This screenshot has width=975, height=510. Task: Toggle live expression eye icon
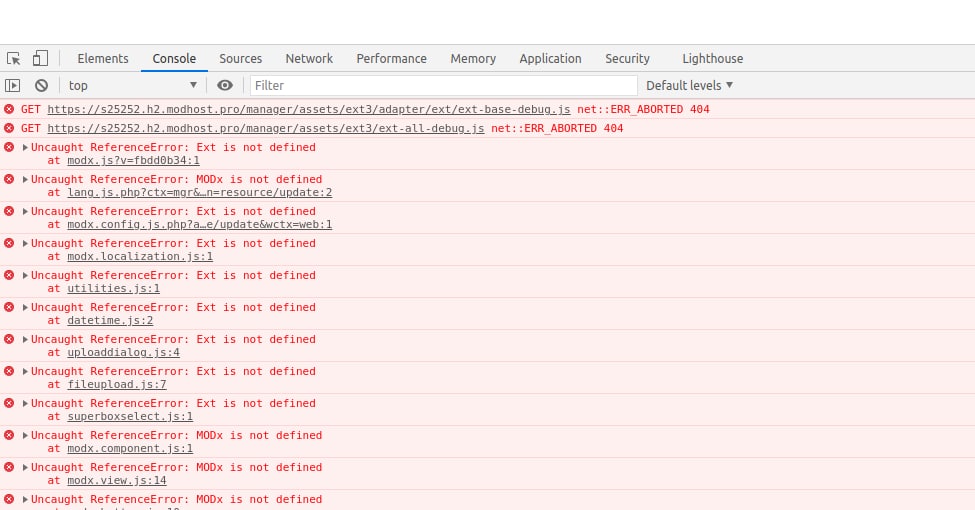coord(225,85)
